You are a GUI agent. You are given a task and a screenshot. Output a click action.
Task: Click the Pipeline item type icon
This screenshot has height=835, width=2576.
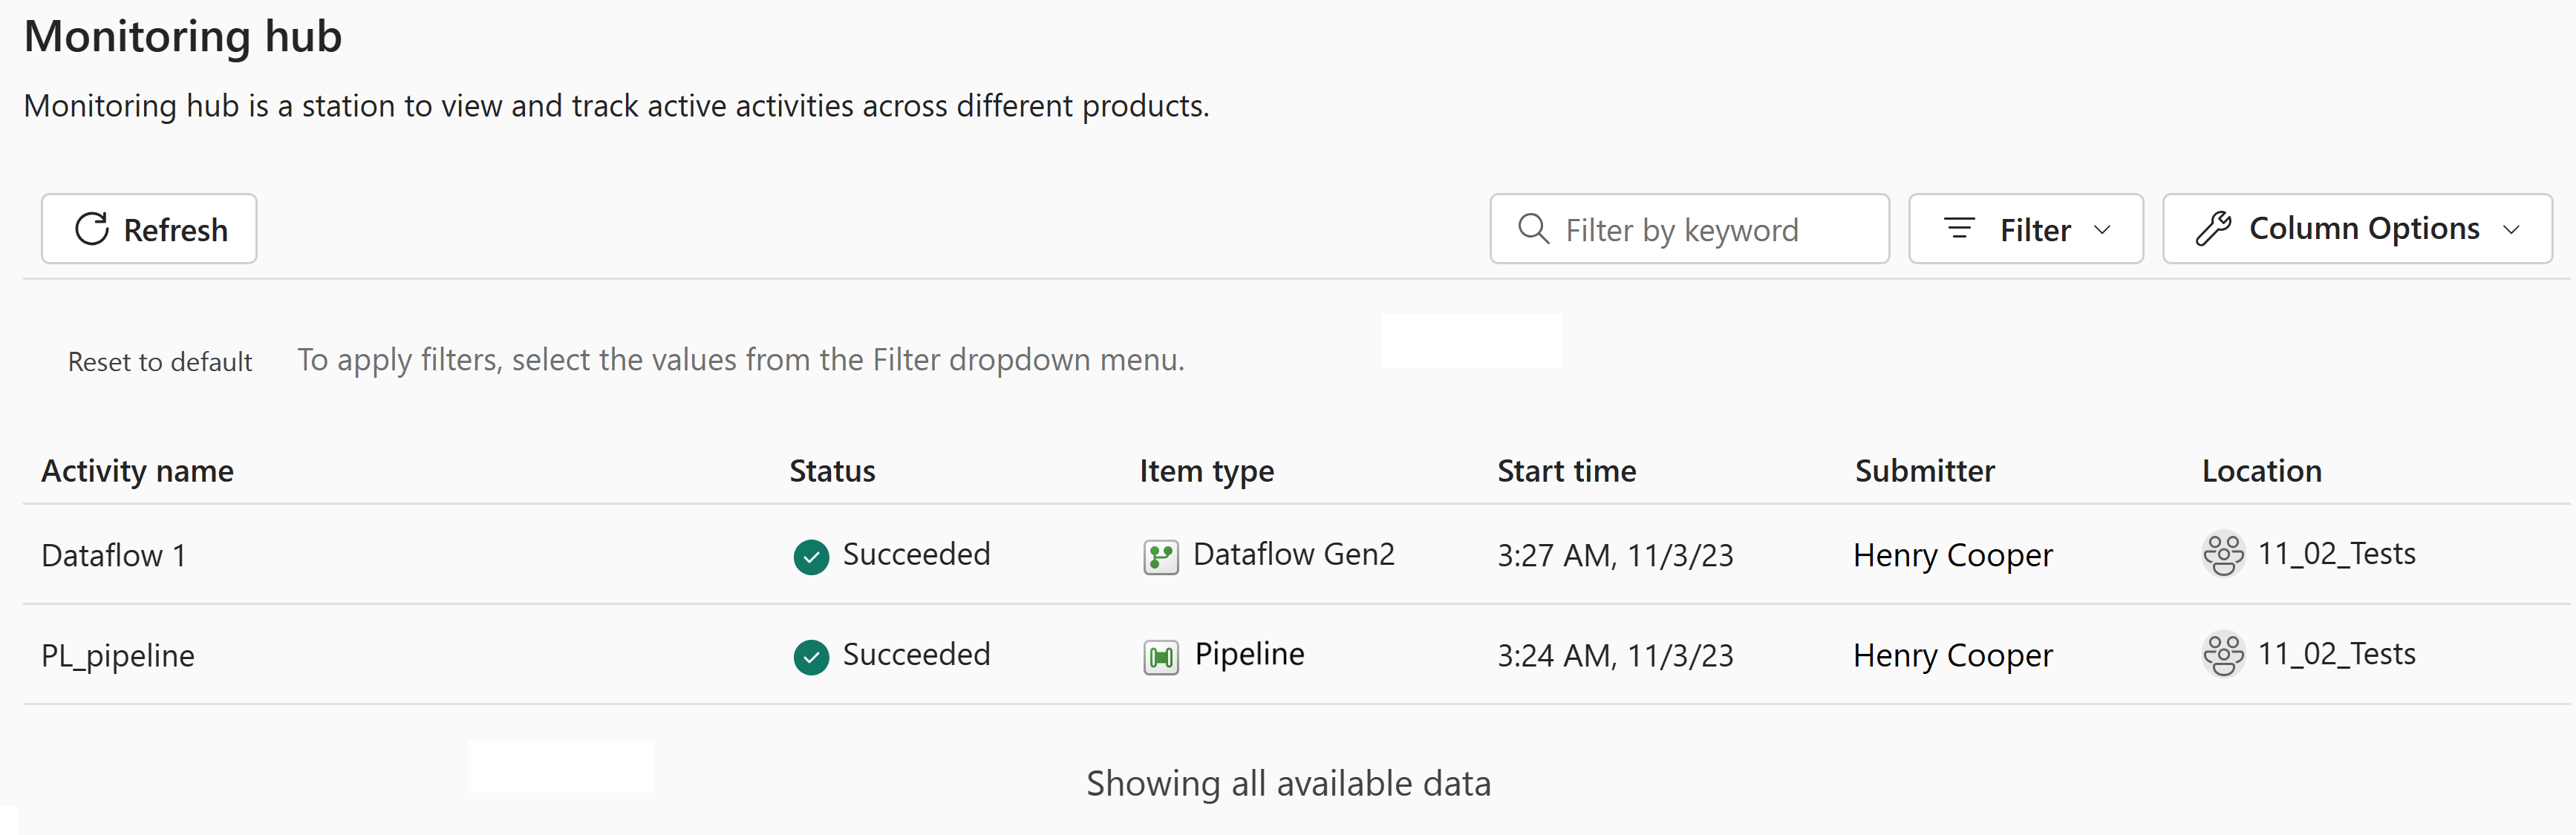pyautogui.click(x=1160, y=657)
